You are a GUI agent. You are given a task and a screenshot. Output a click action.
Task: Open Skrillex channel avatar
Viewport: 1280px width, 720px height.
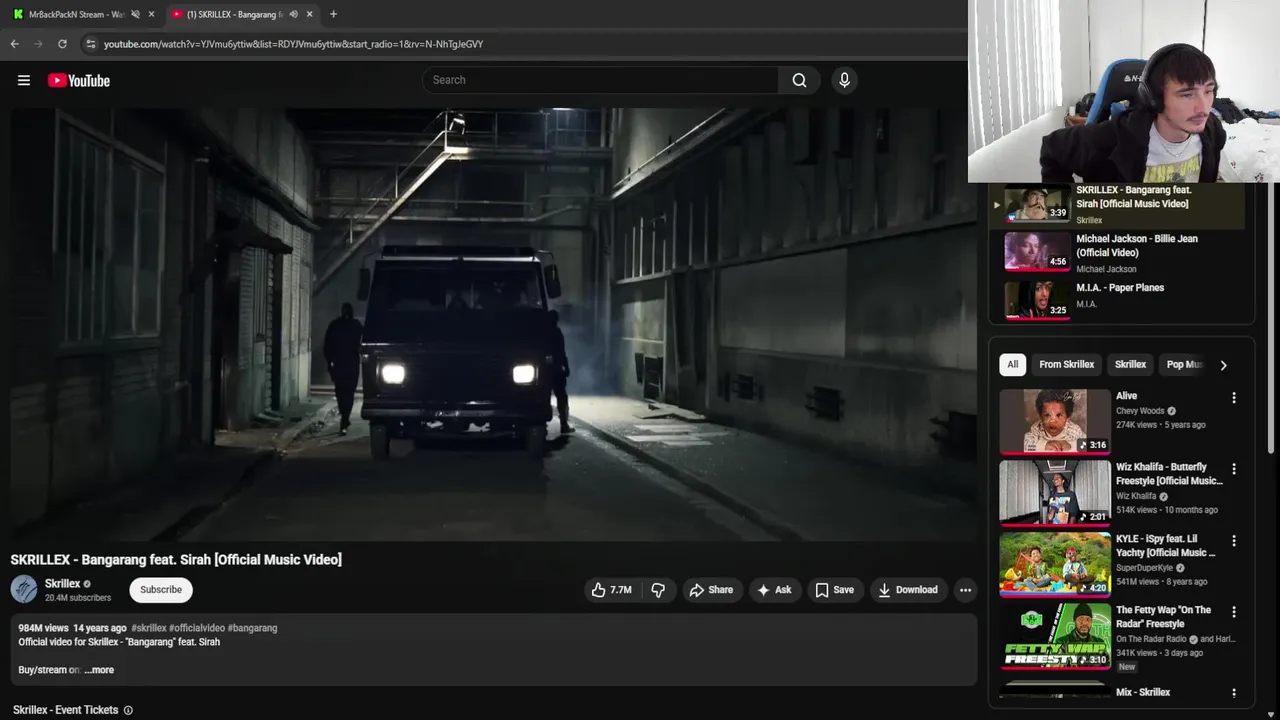24,589
